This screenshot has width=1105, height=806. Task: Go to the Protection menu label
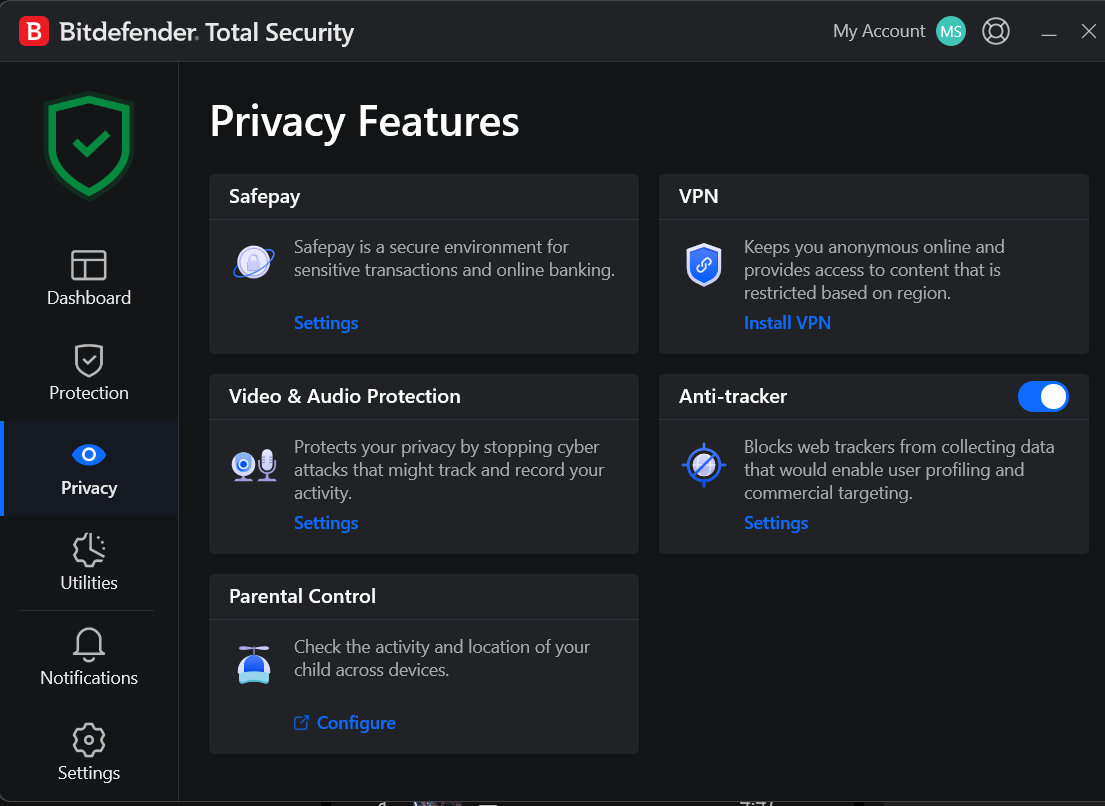coord(89,393)
